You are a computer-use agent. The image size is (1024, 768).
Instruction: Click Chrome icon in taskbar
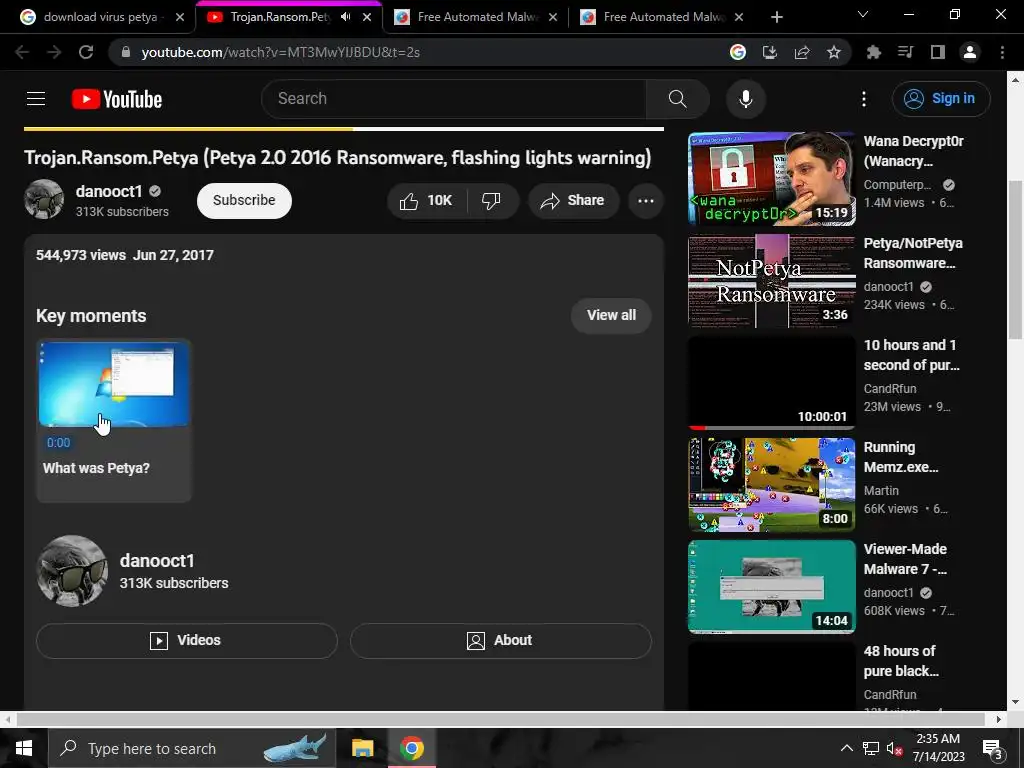(411, 748)
